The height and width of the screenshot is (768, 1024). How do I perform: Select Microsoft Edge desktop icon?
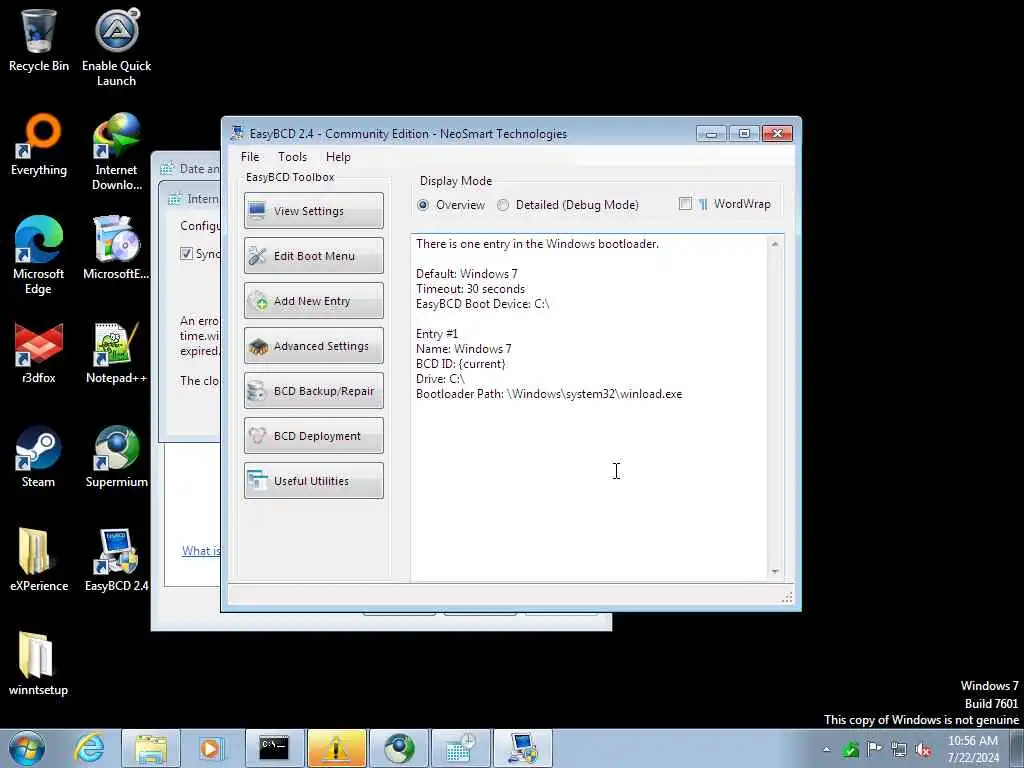click(x=39, y=256)
